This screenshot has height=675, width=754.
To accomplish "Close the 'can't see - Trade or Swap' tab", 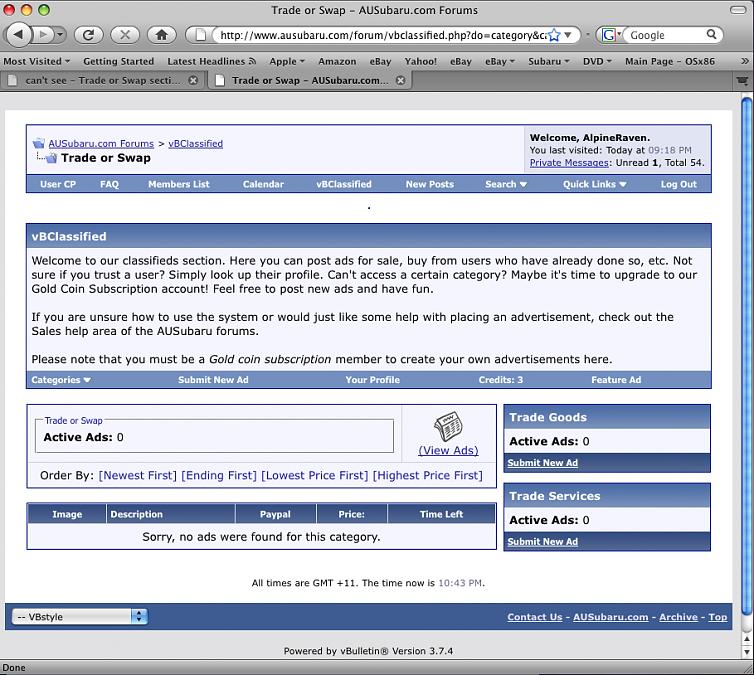I will (x=193, y=80).
